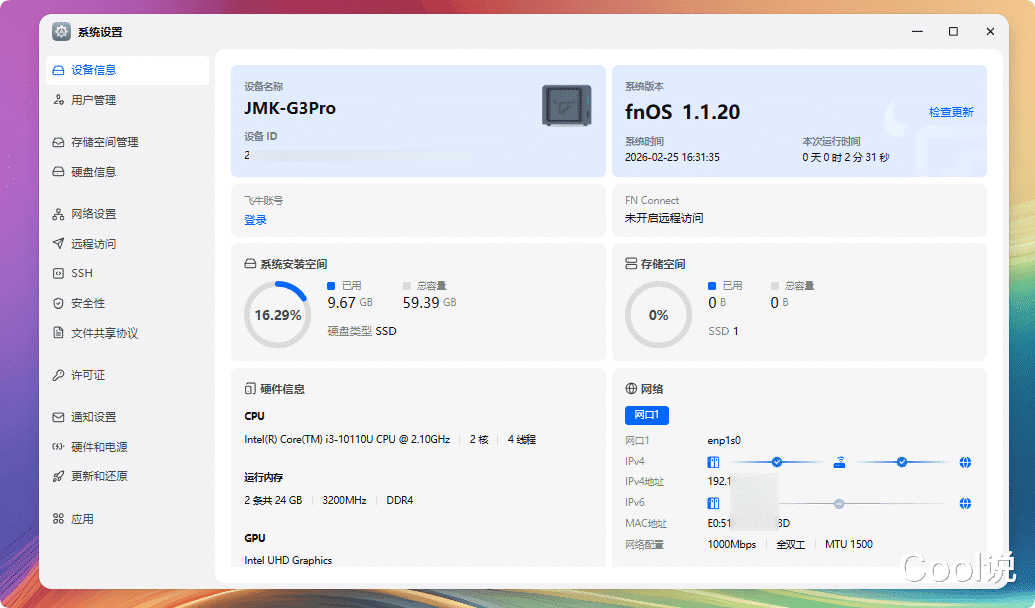Click the 登录 login link

point(255,220)
